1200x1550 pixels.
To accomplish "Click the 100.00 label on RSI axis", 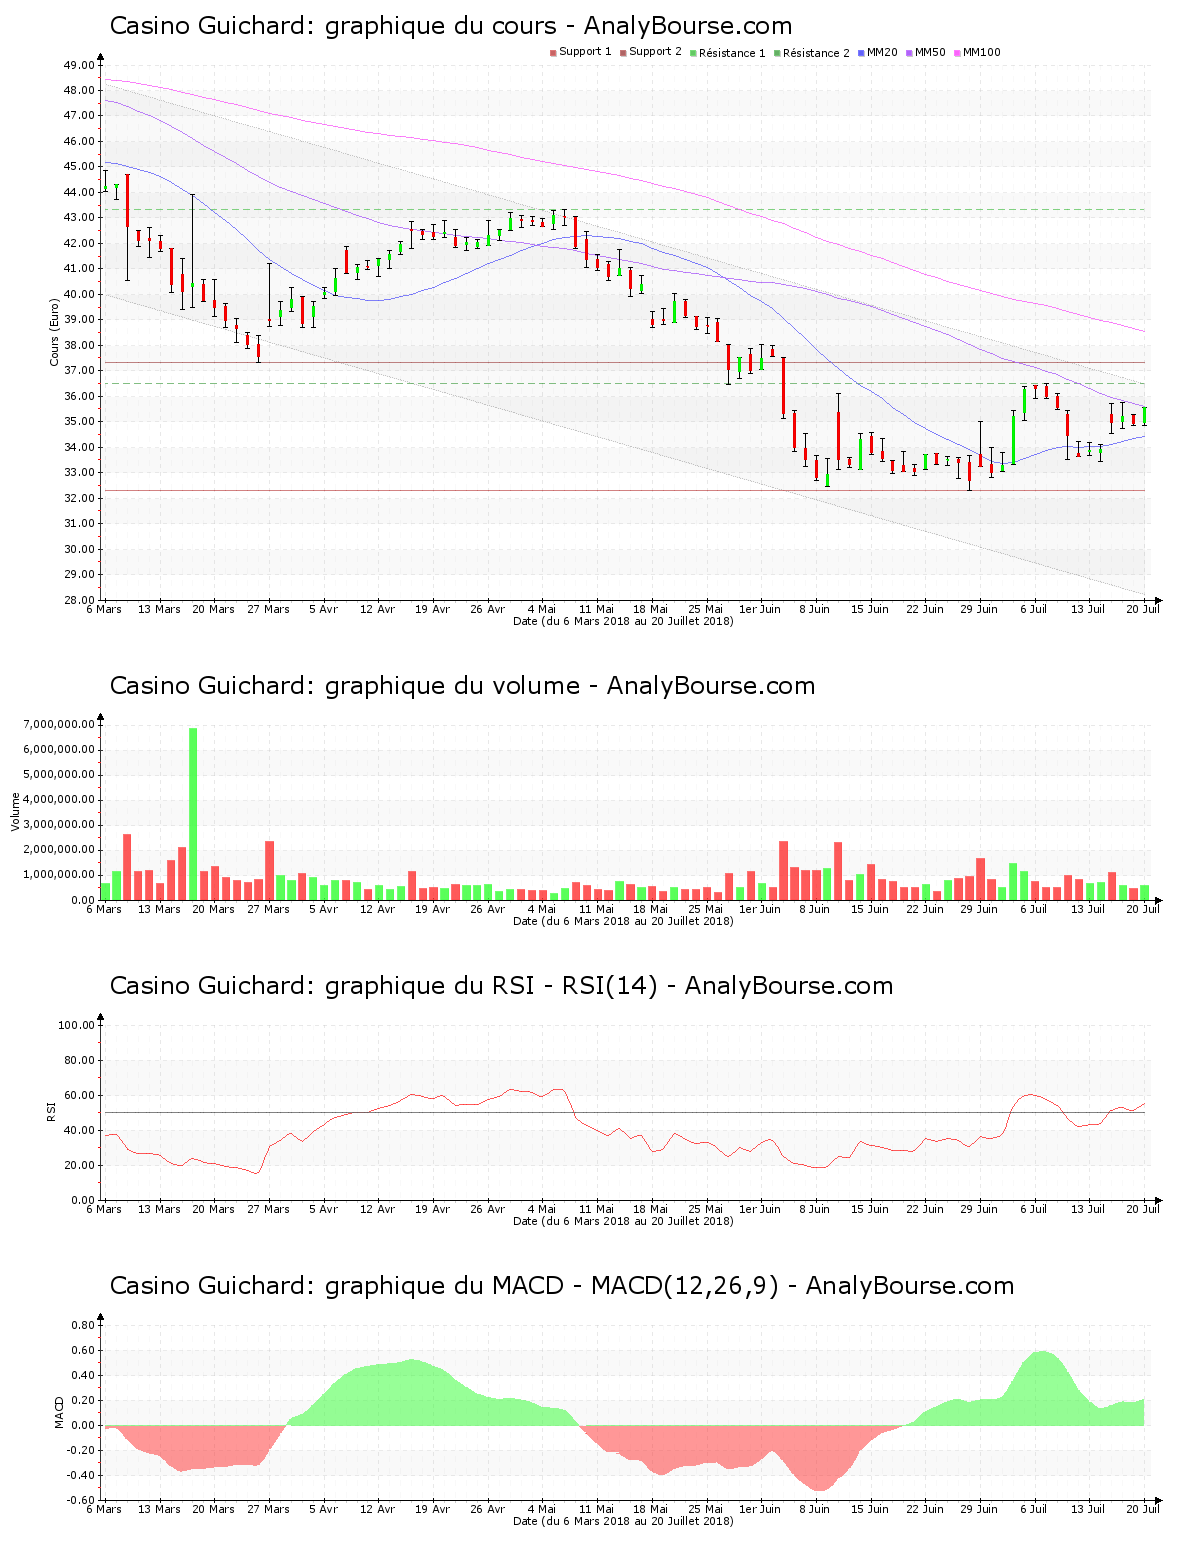I will pyautogui.click(x=76, y=1025).
